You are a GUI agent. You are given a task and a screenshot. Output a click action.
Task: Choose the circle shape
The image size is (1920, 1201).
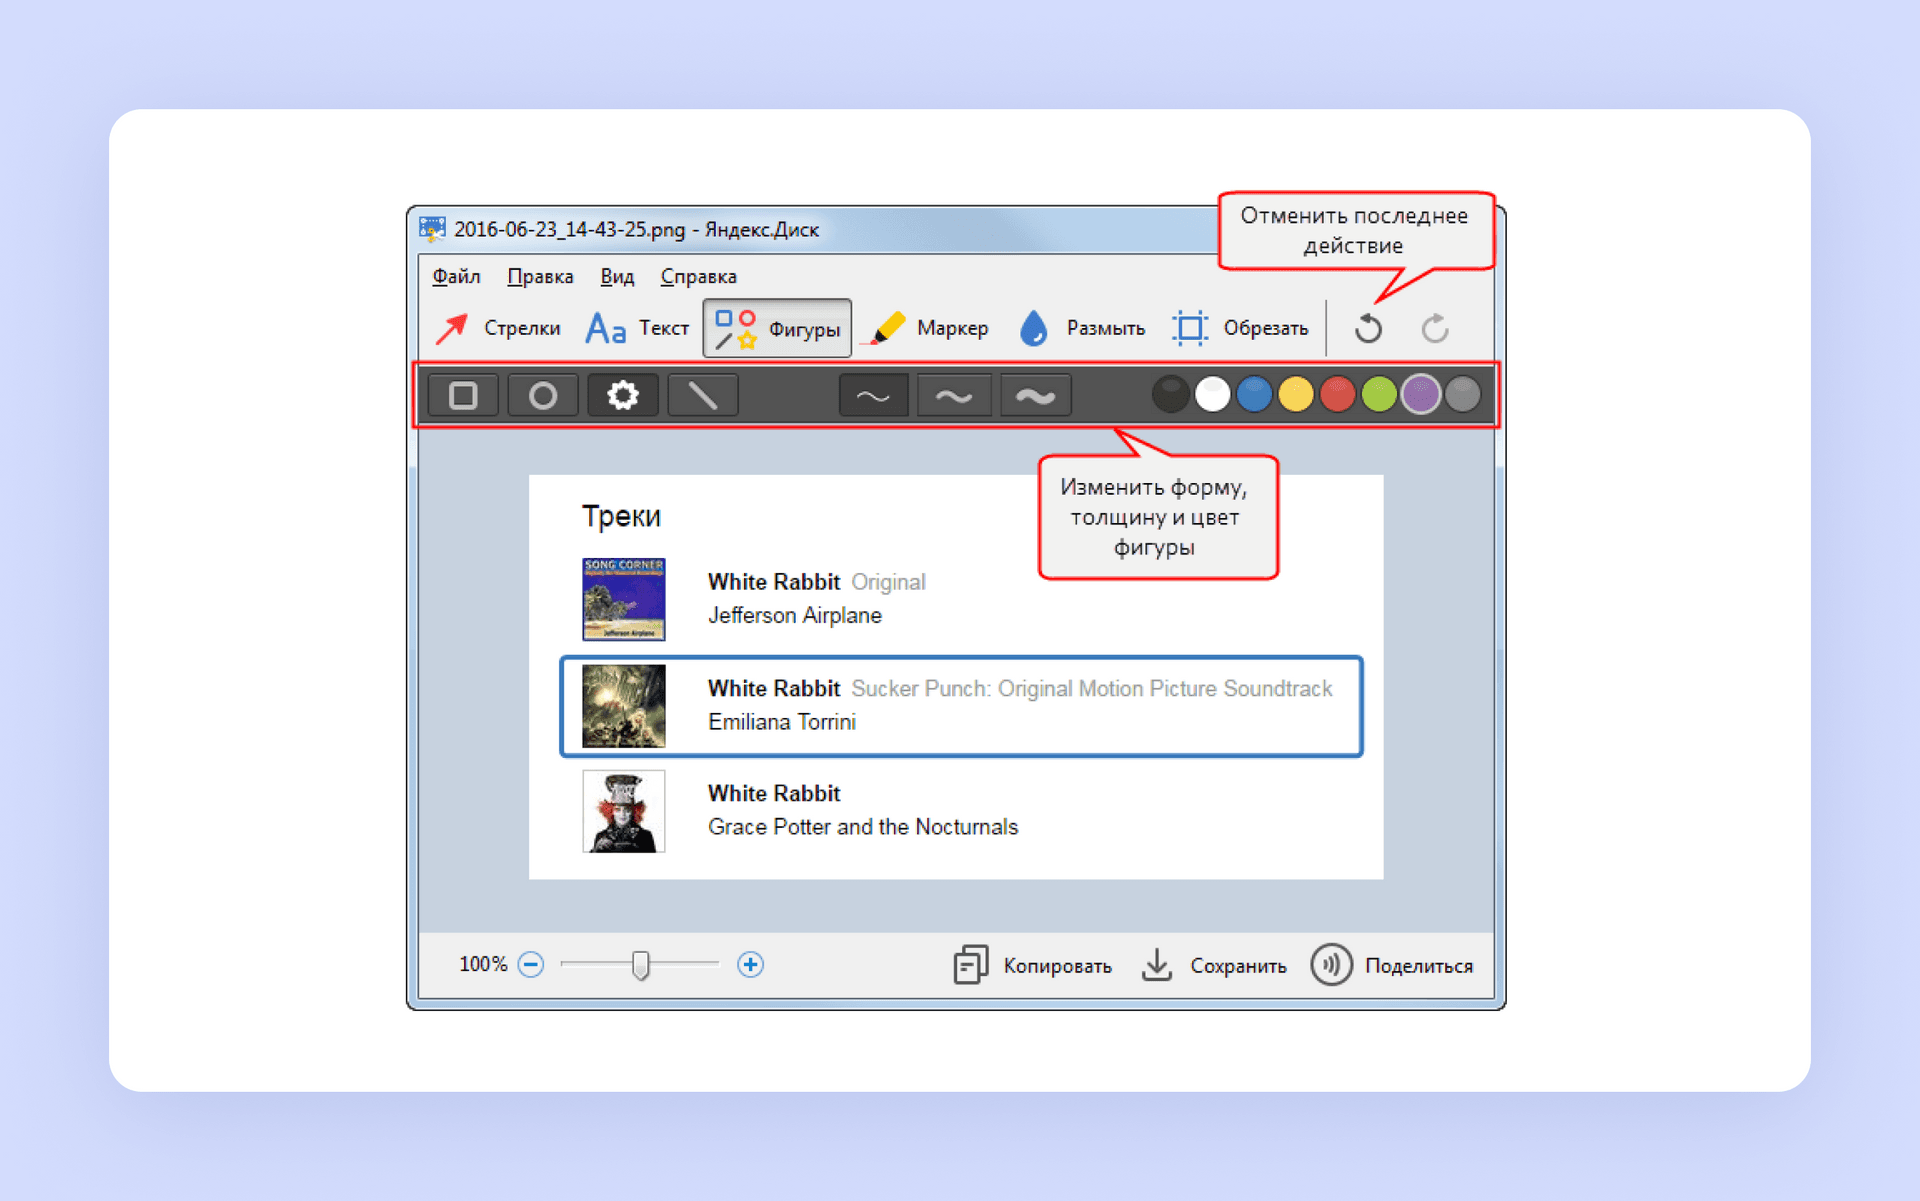[x=543, y=395]
